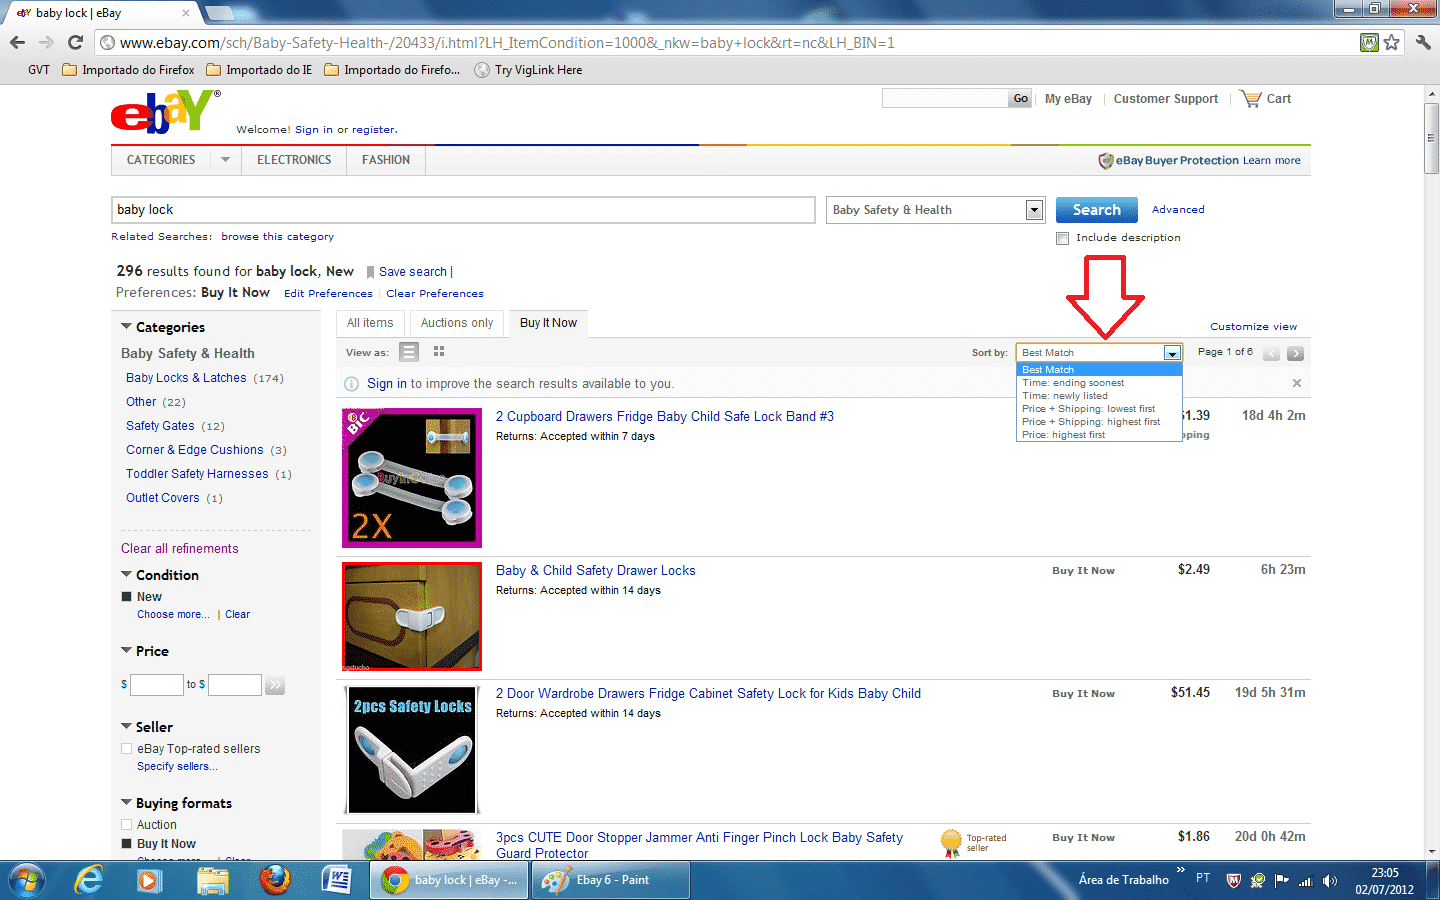Expand the CATEGORIES dropdown arrow
This screenshot has width=1440, height=900.
tap(225, 160)
